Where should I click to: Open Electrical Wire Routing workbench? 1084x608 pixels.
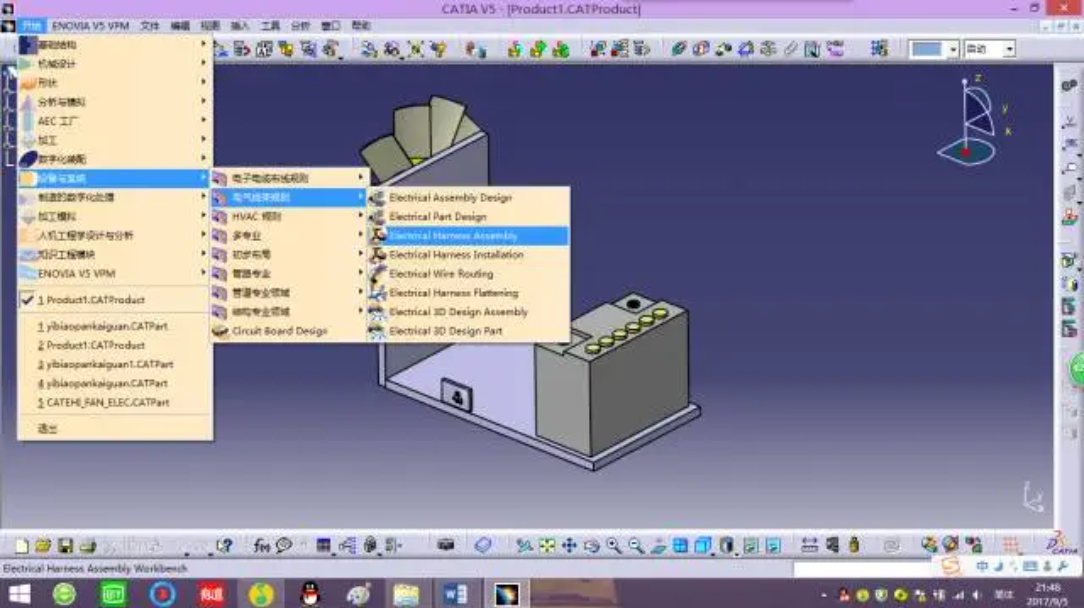(x=441, y=274)
